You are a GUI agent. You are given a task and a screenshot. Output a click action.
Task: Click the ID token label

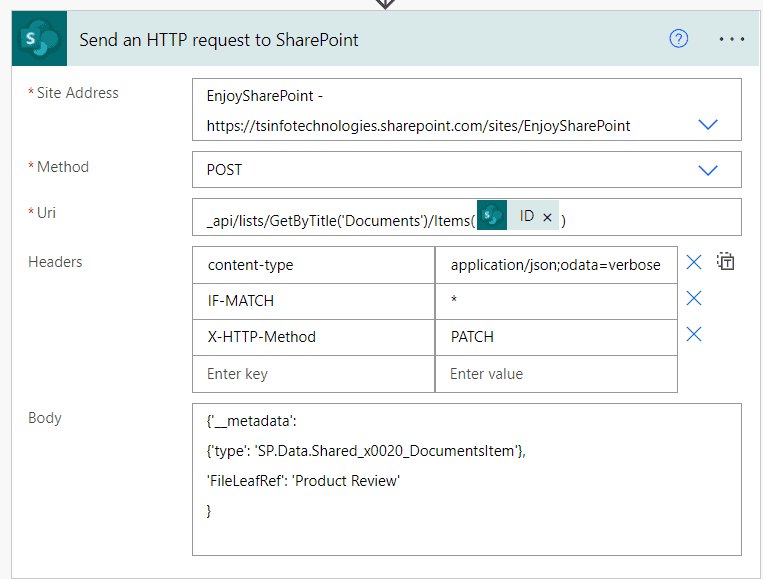coord(527,216)
